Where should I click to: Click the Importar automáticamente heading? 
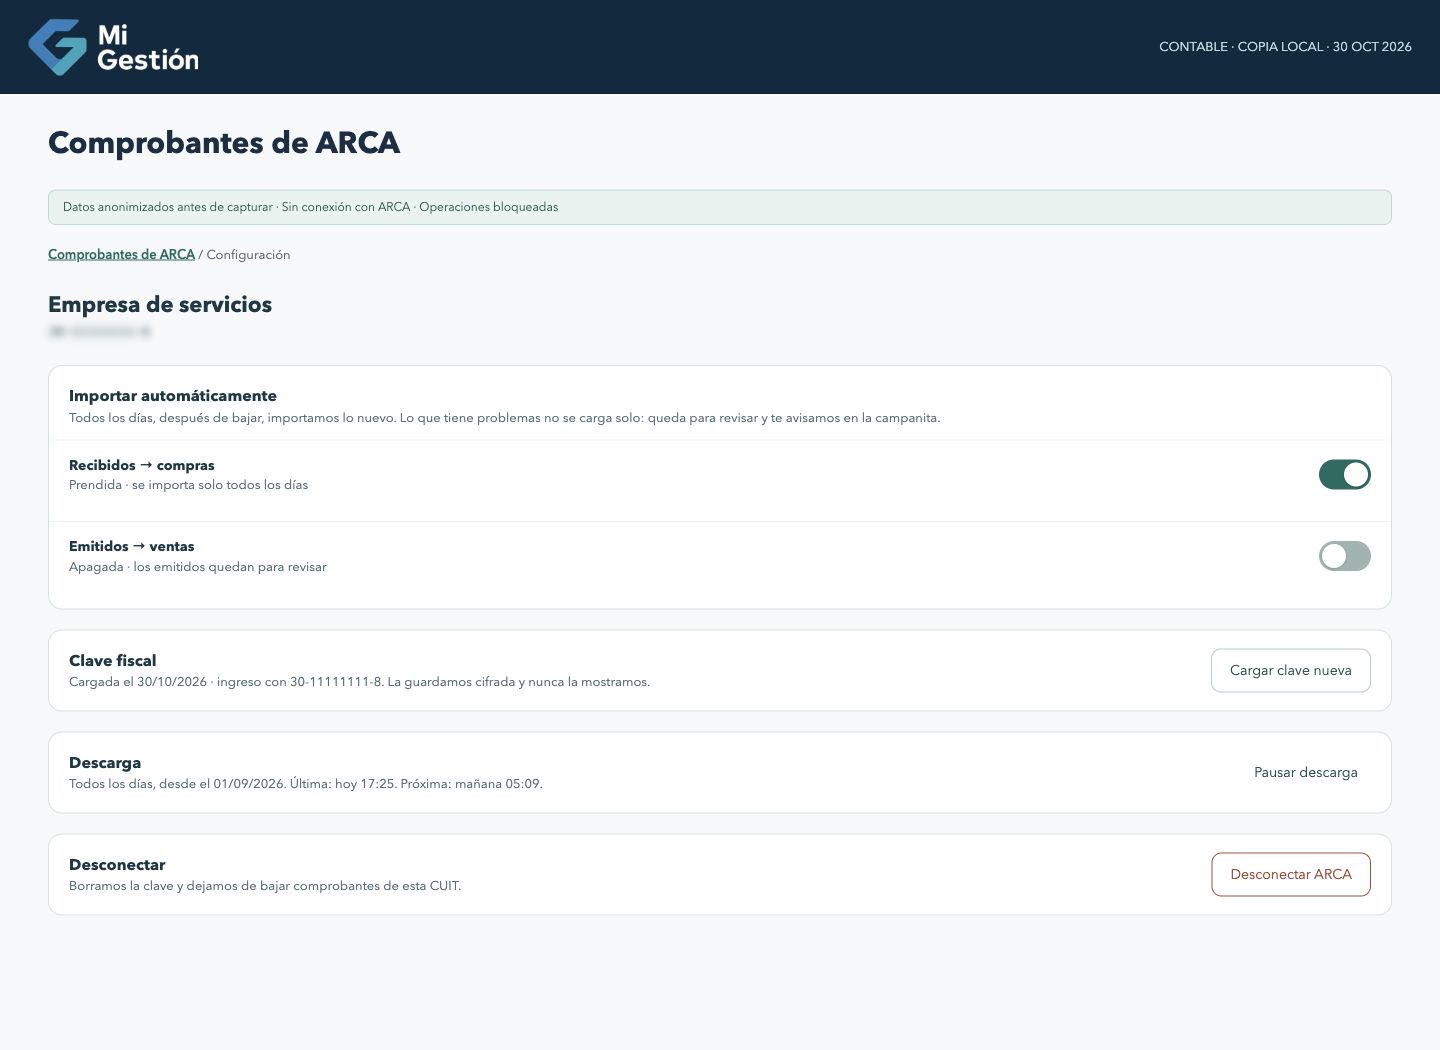click(x=173, y=395)
